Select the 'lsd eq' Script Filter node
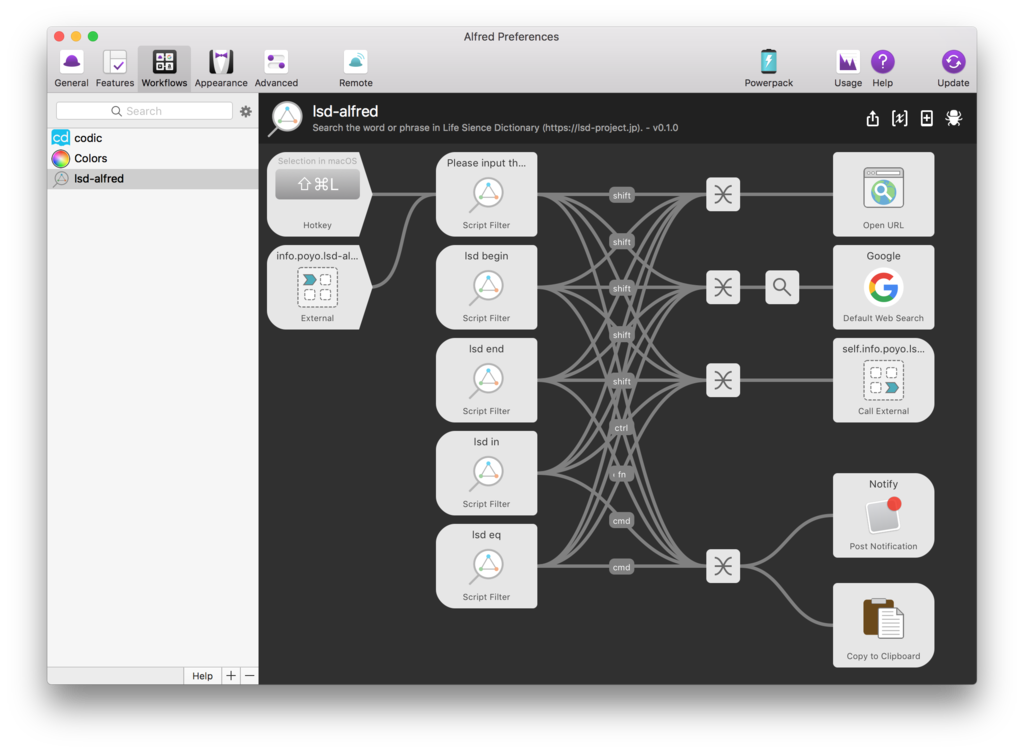 [x=487, y=566]
